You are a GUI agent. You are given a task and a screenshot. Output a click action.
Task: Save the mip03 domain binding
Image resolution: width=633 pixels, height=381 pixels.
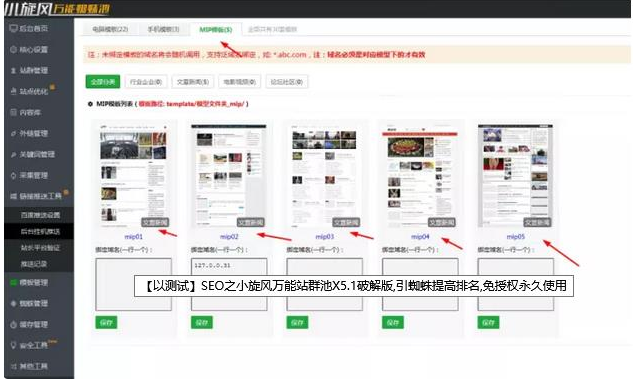pos(297,322)
